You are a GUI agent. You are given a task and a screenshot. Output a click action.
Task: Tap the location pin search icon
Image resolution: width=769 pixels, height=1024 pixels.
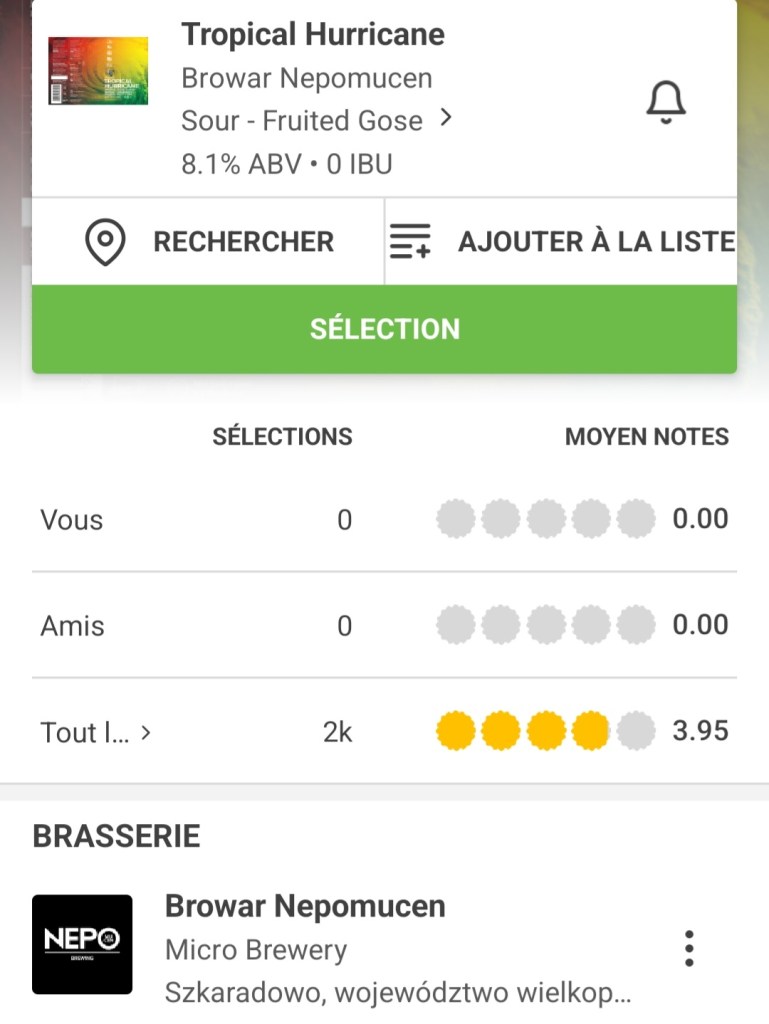click(105, 242)
